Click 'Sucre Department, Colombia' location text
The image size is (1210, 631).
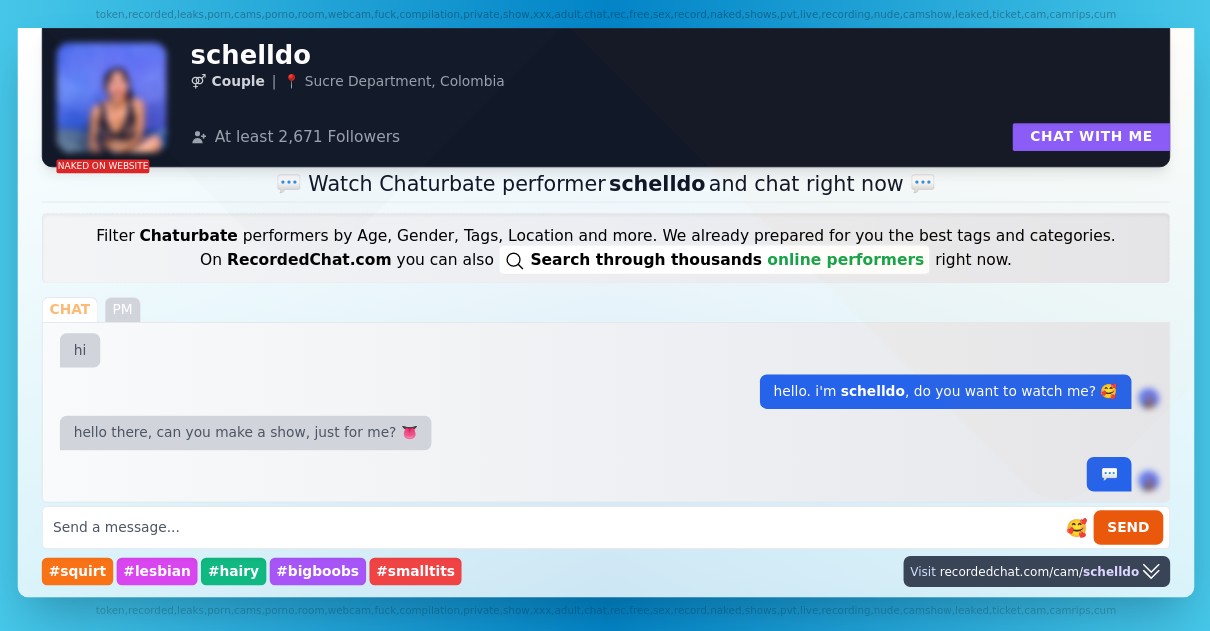pyautogui.click(x=404, y=81)
